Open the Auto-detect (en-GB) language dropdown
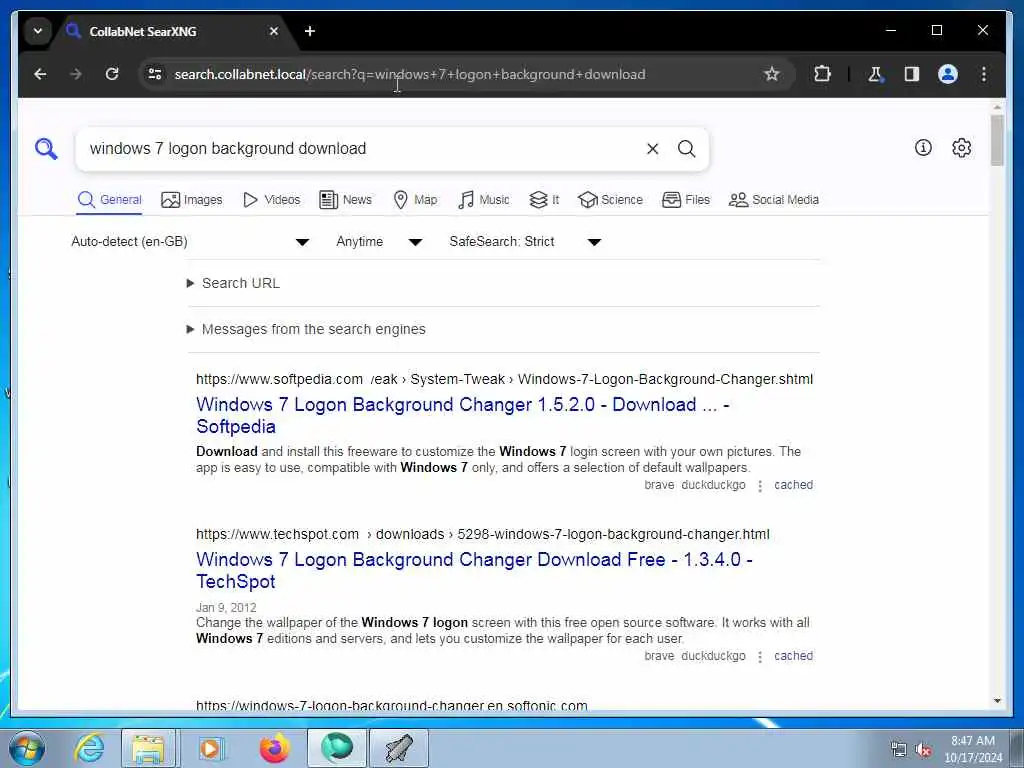1024x768 pixels. coord(189,242)
